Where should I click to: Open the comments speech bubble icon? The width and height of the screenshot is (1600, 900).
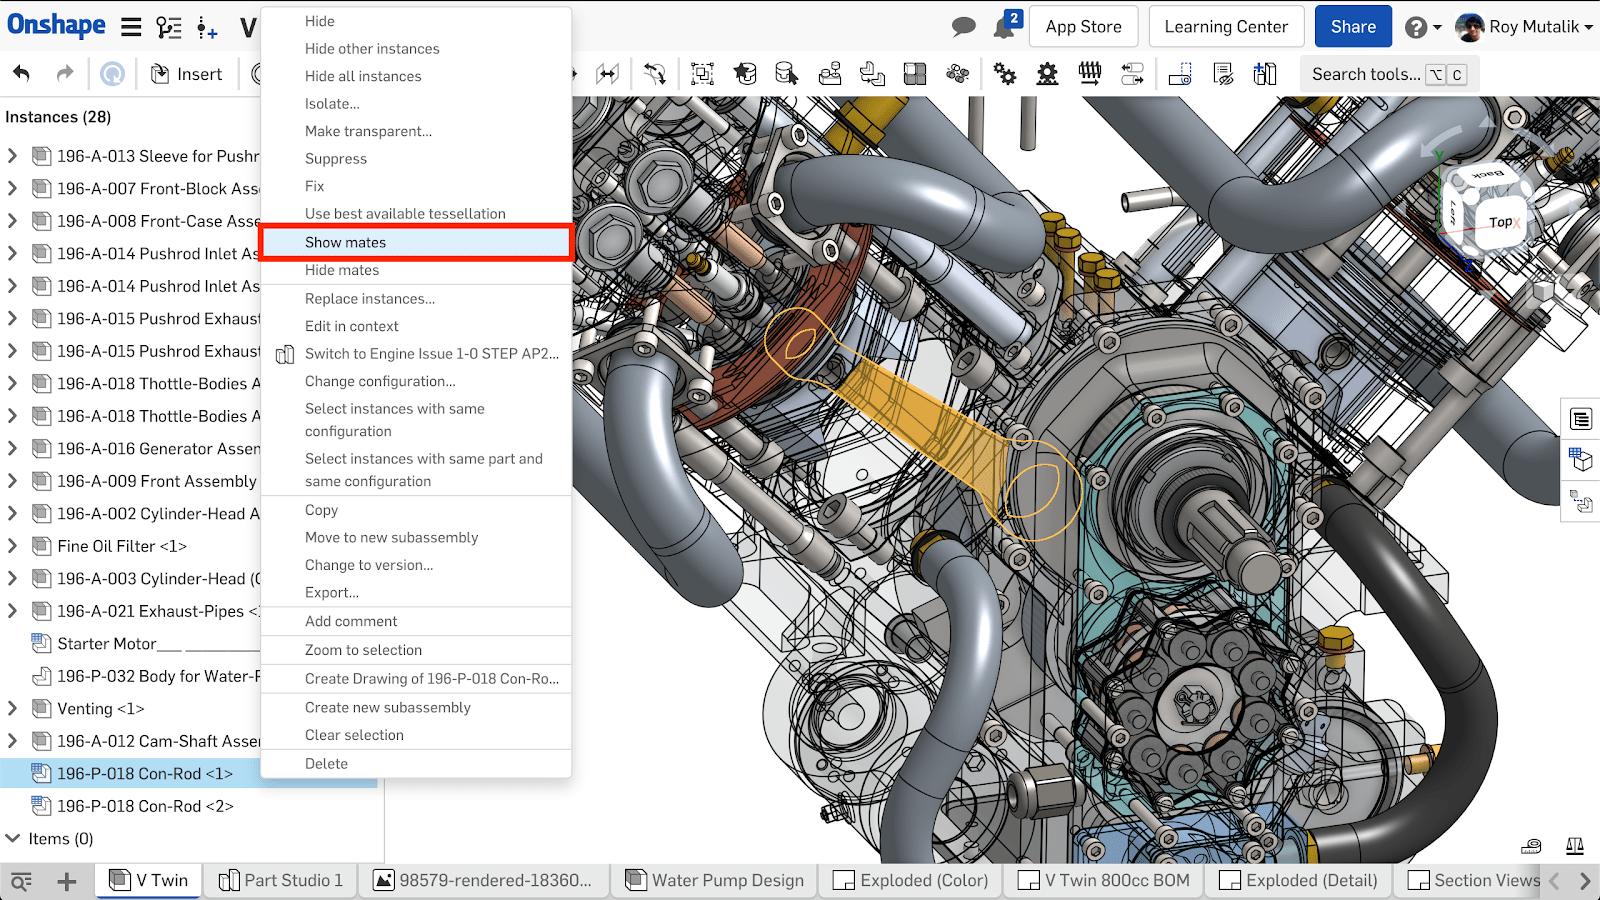point(963,27)
